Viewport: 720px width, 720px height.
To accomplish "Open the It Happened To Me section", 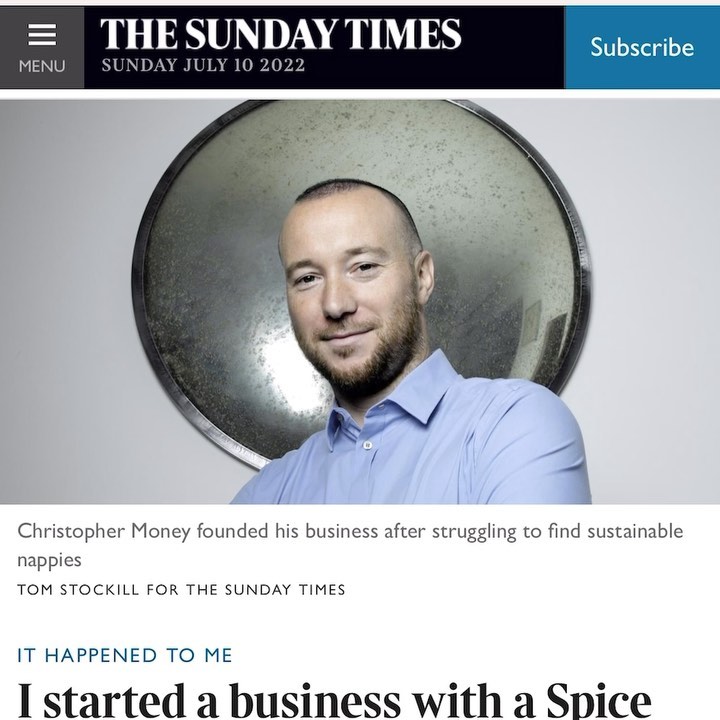I will (125, 656).
